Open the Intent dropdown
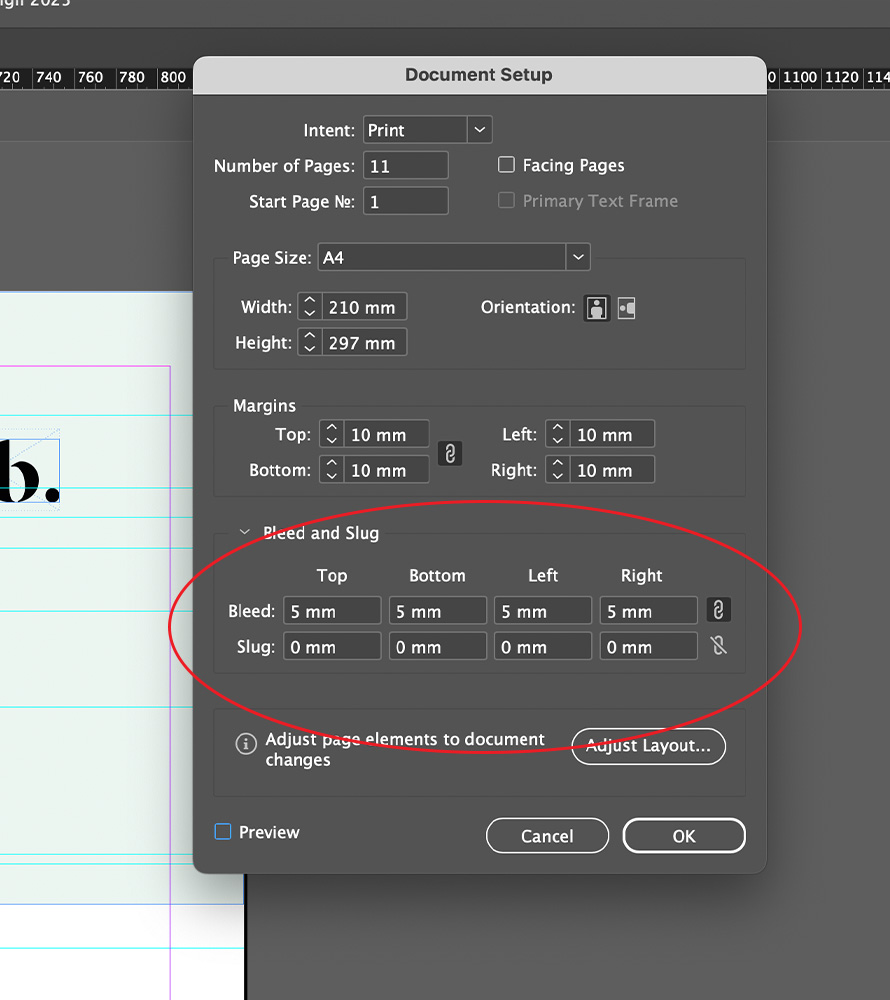Image resolution: width=890 pixels, height=1000 pixels. [x=479, y=130]
